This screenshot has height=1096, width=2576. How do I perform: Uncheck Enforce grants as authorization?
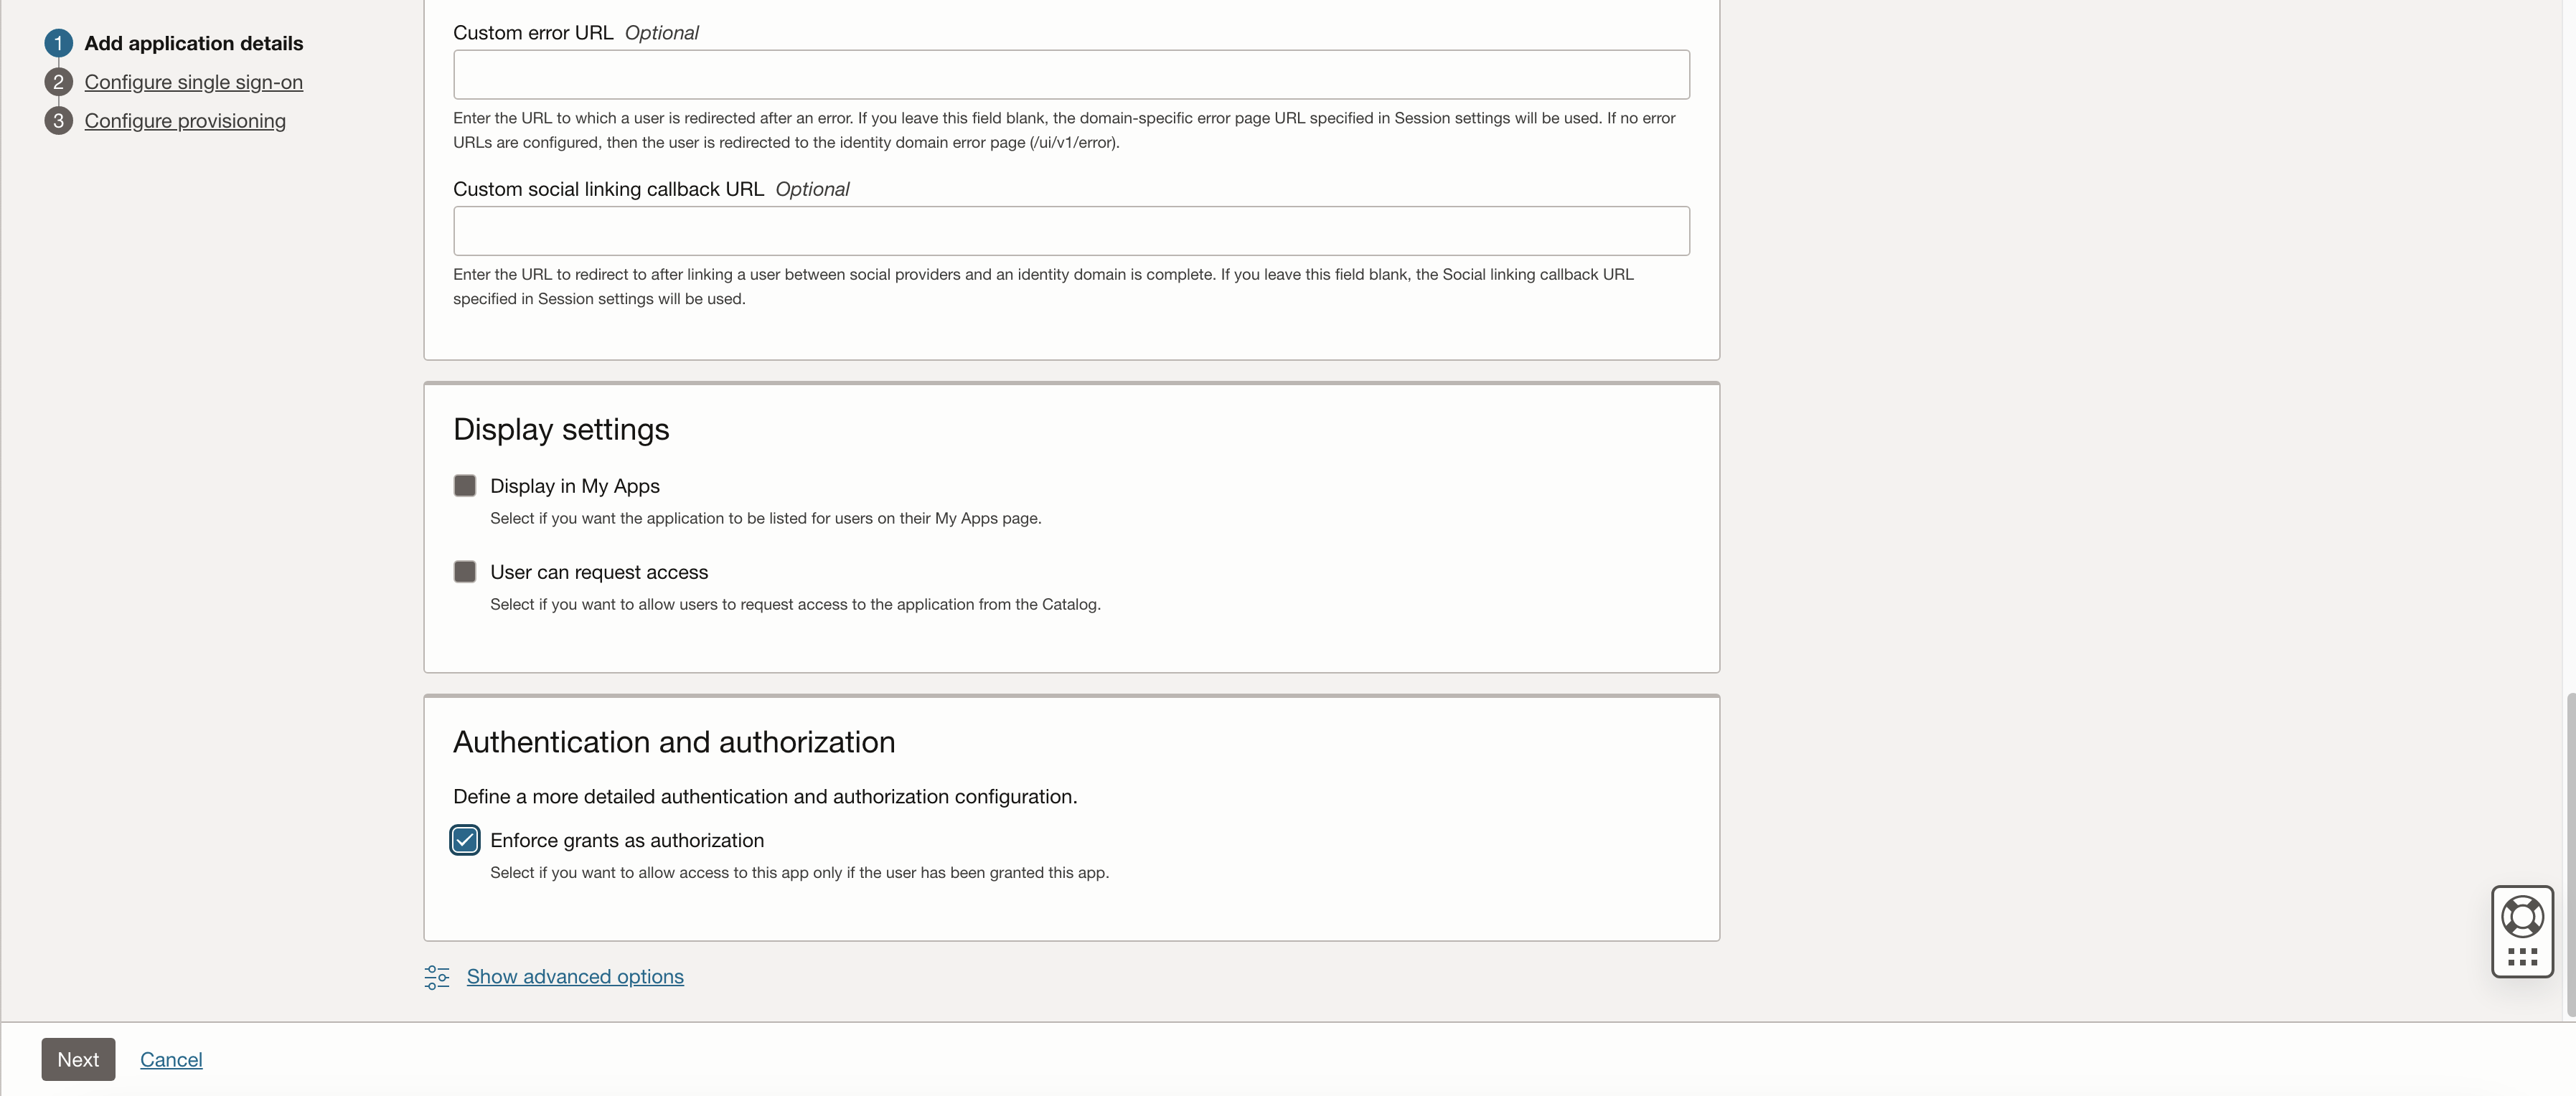[x=464, y=840]
